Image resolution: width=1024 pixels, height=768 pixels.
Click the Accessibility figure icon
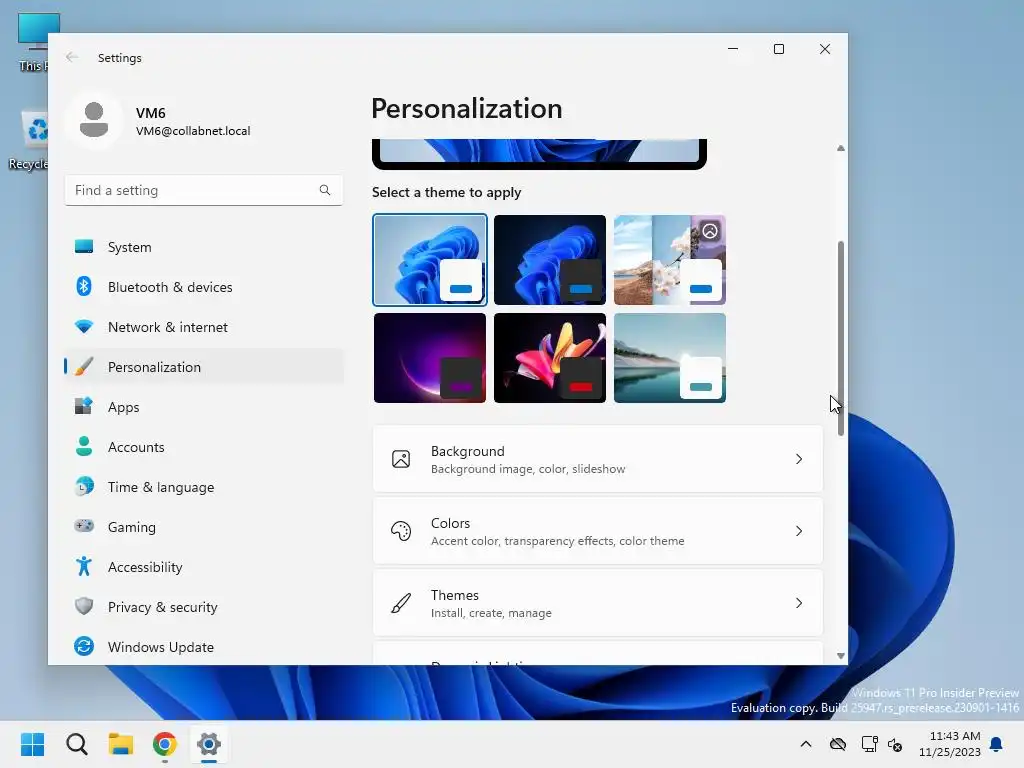[84, 566]
